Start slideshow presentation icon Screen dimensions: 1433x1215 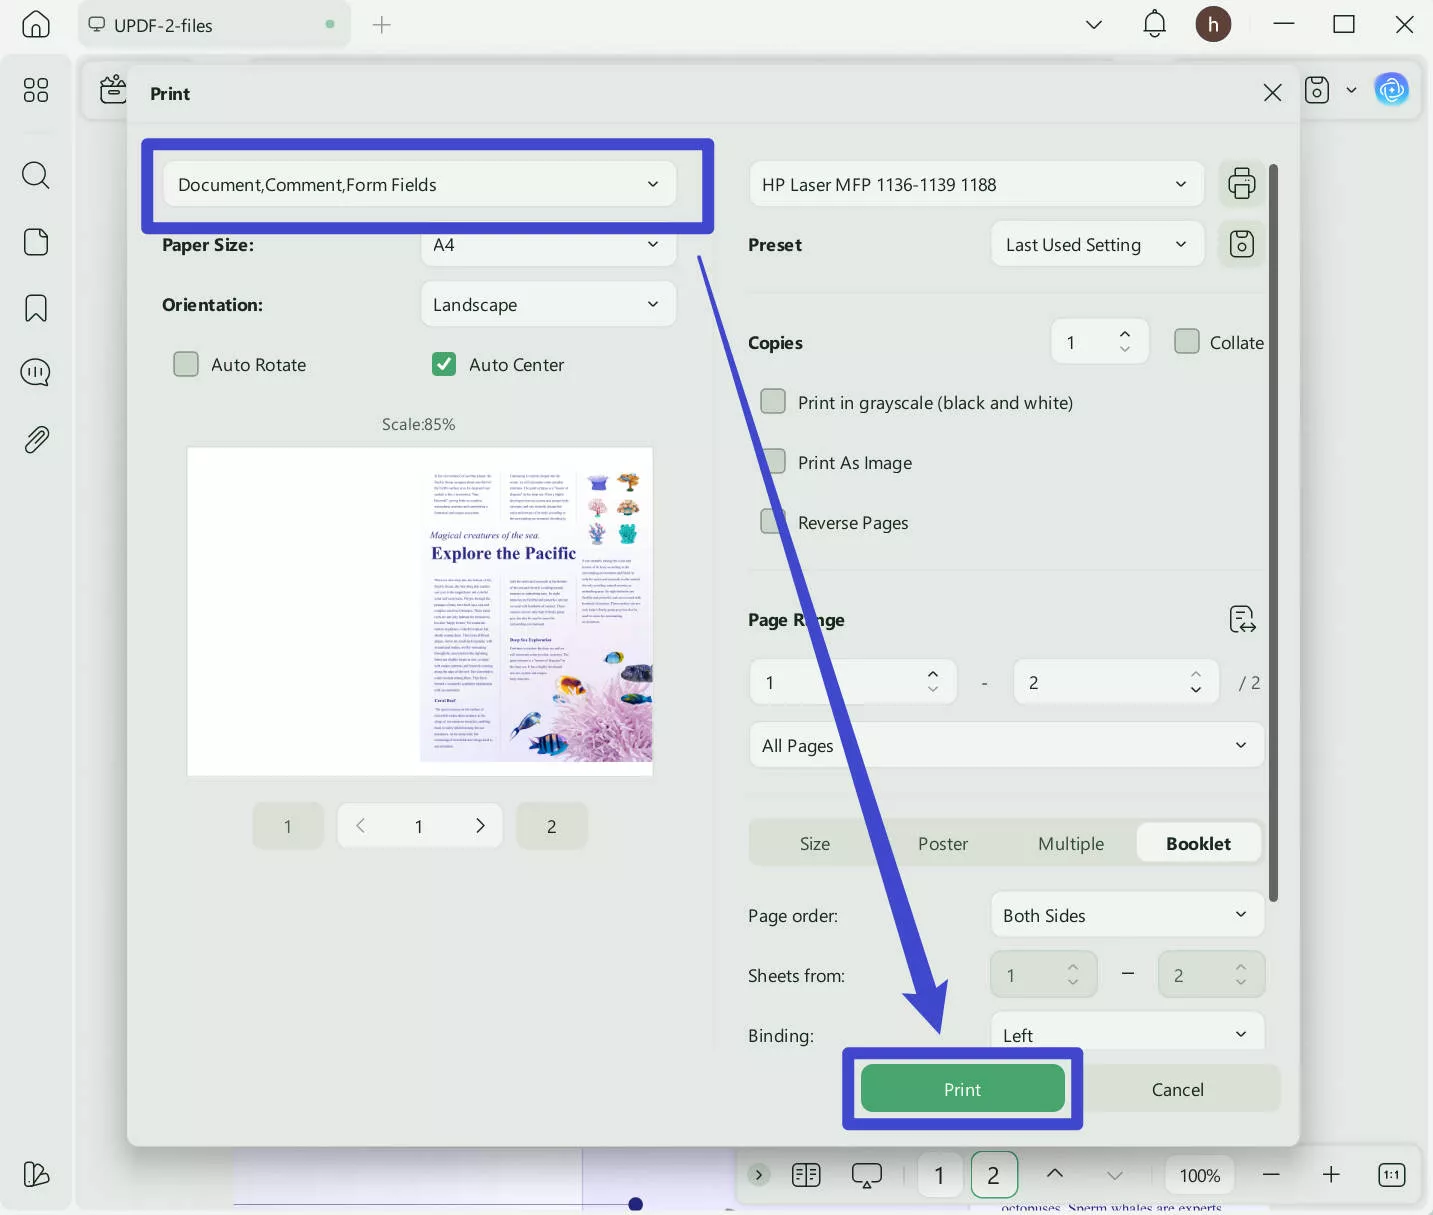867,1175
